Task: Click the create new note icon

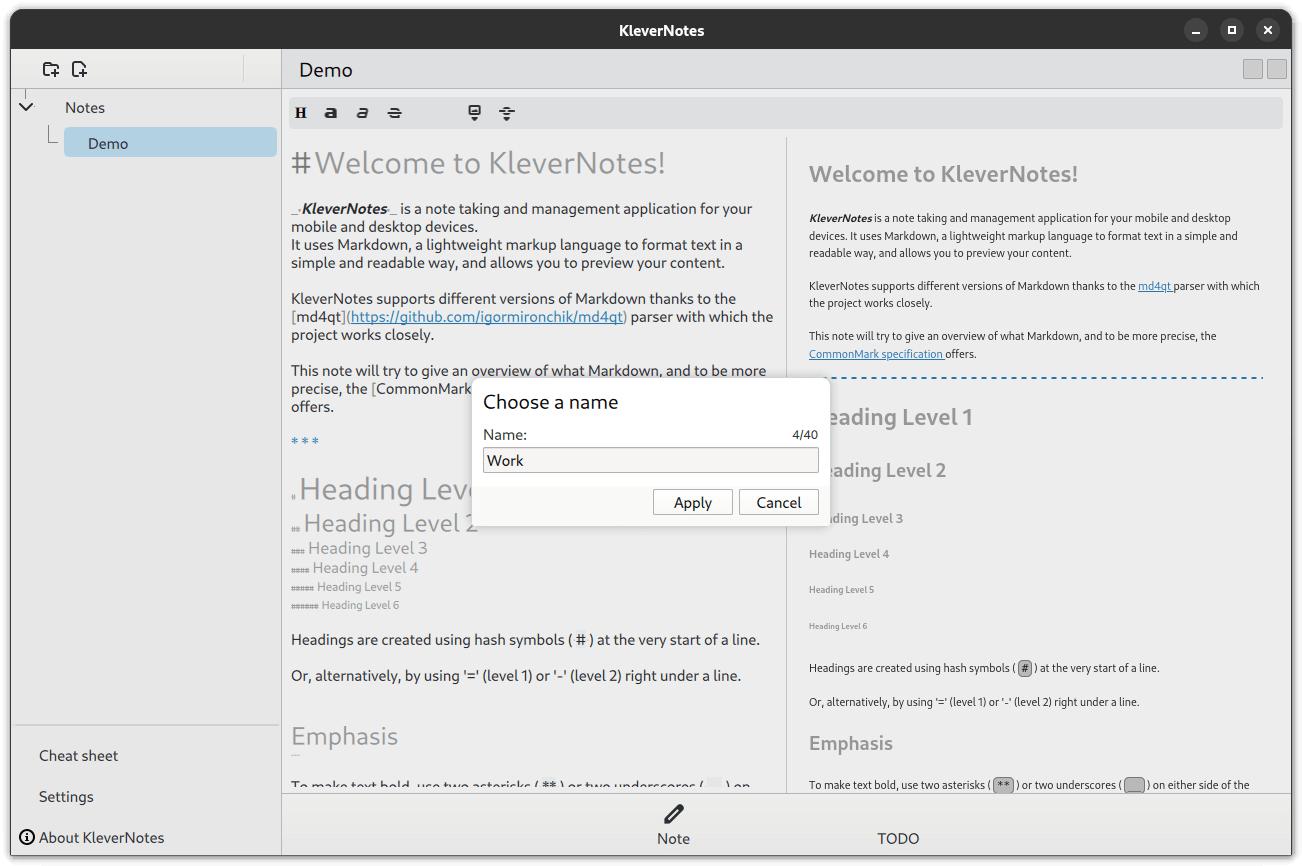Action: pyautogui.click(x=79, y=69)
